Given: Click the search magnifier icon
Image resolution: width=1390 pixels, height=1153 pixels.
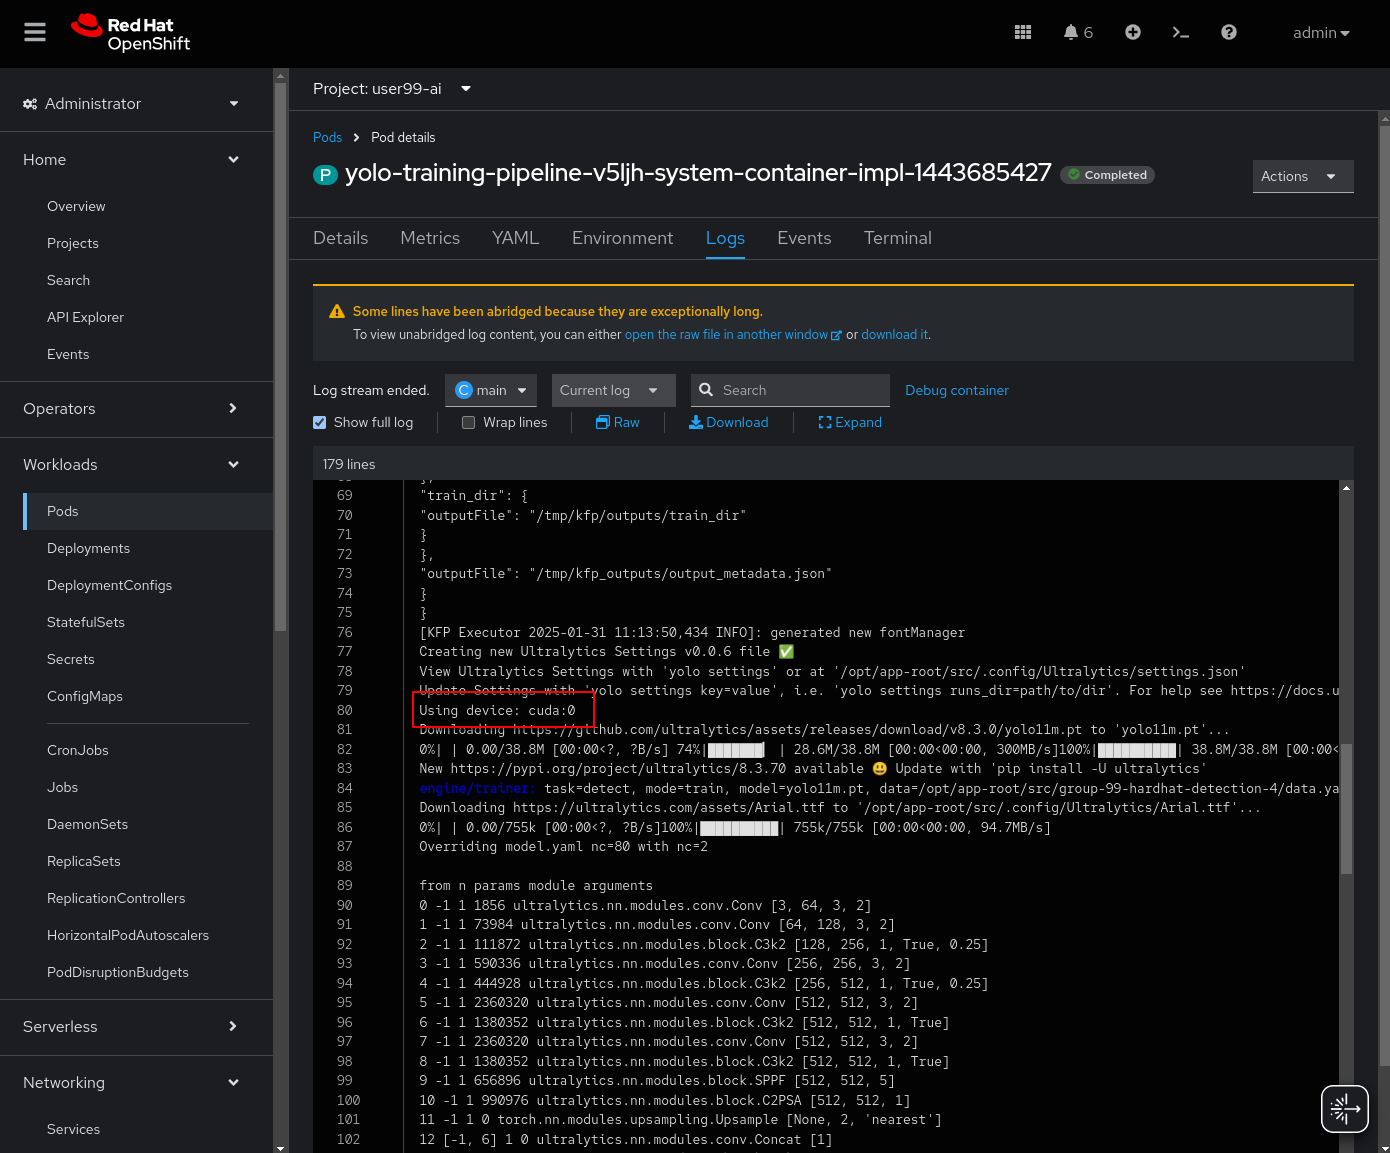Looking at the screenshot, I should (x=706, y=390).
